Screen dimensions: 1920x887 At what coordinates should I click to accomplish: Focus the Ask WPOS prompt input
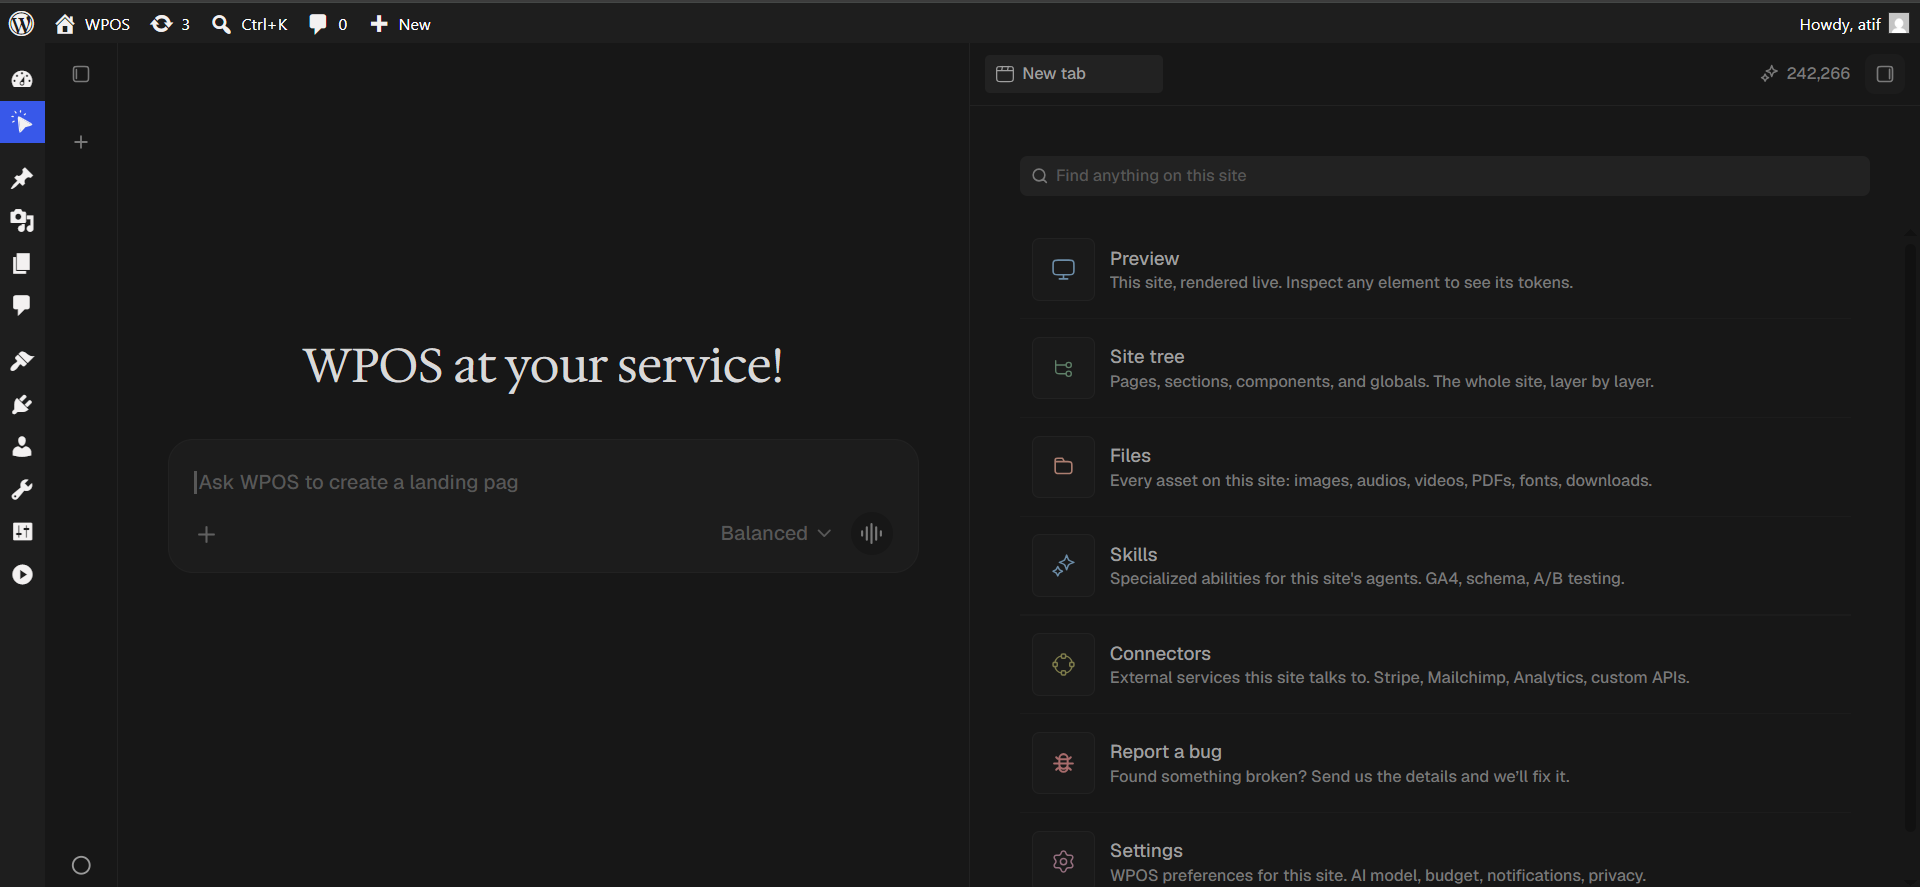(x=543, y=482)
